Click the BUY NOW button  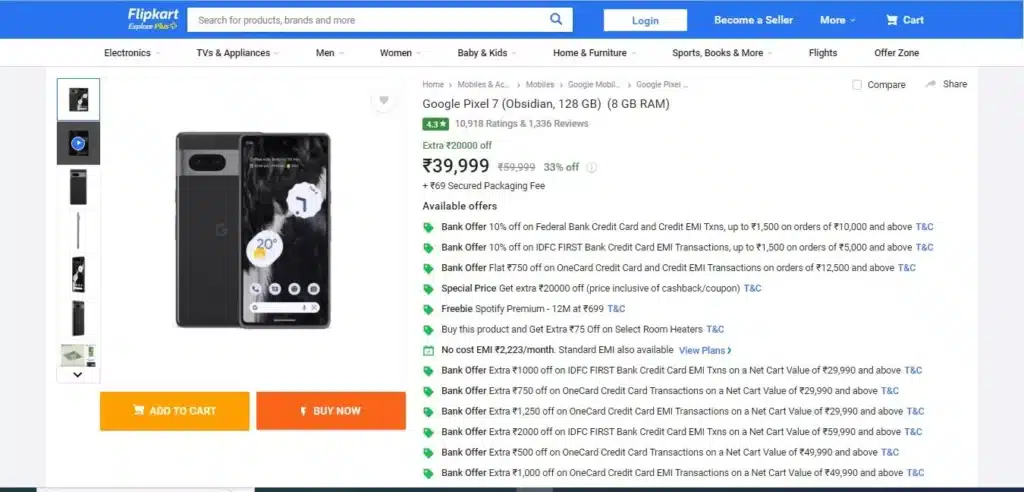click(331, 411)
